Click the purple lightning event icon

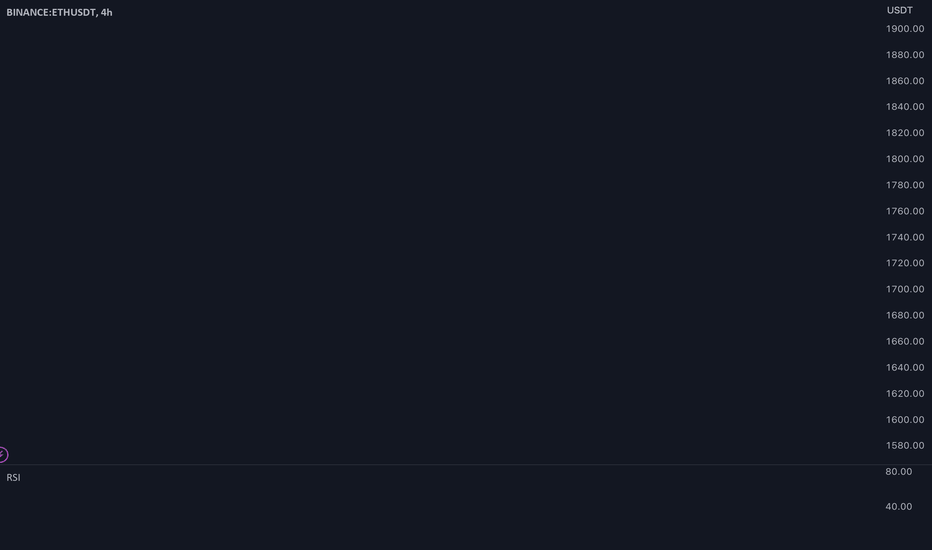[3, 455]
